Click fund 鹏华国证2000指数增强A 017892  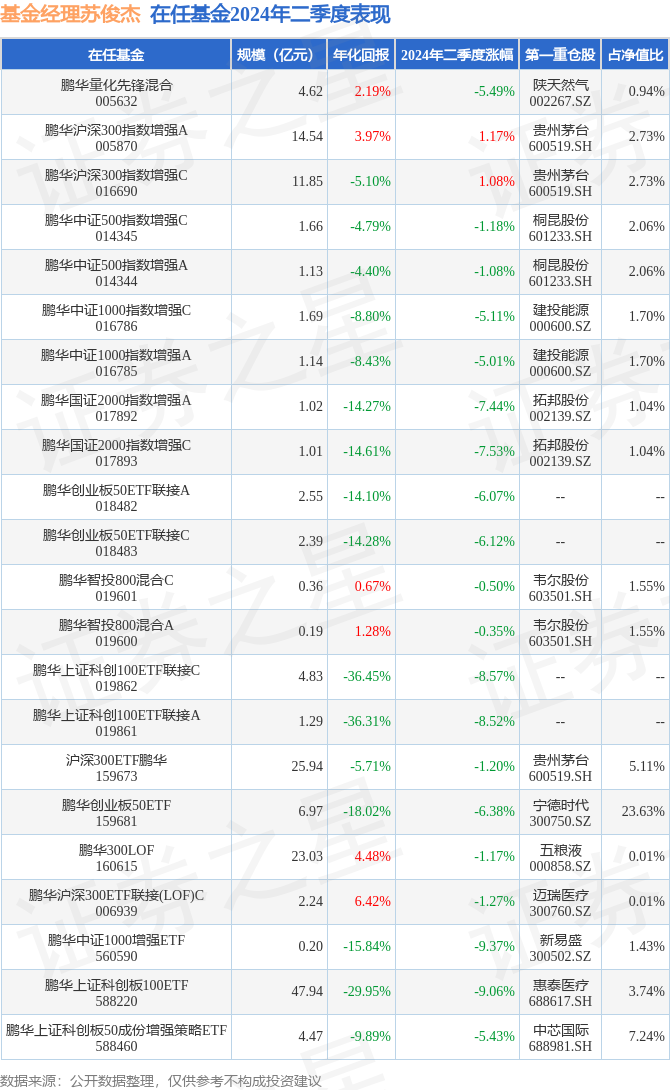(x=116, y=408)
